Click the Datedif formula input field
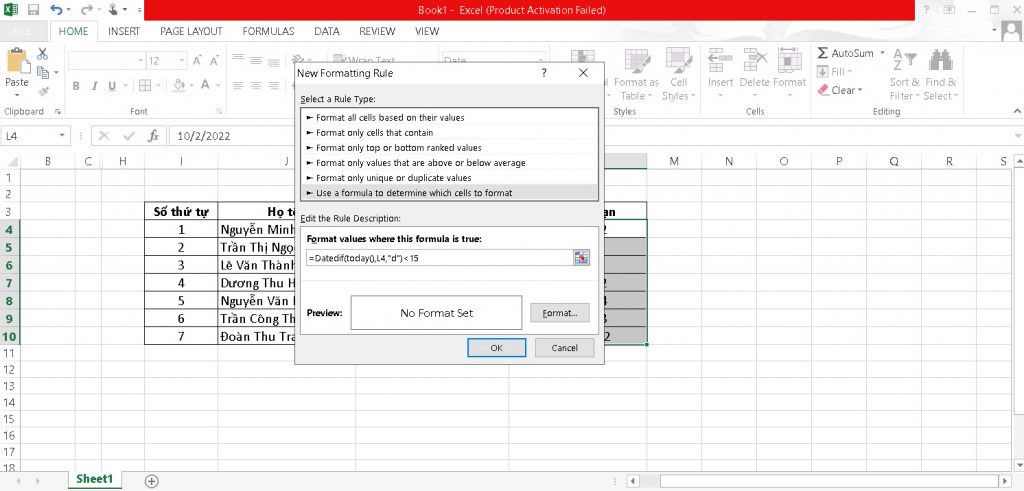This screenshot has height=491, width=1024. (x=439, y=258)
